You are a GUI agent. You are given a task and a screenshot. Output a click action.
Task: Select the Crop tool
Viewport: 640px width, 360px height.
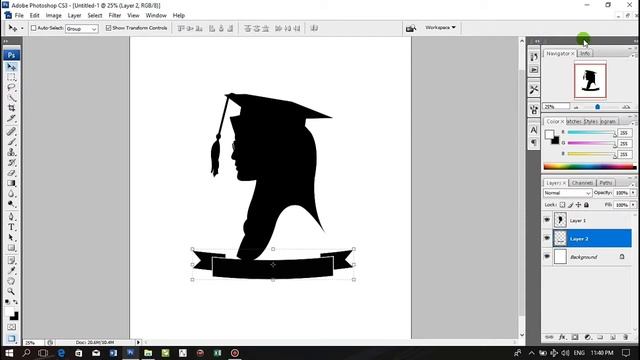click(11, 108)
